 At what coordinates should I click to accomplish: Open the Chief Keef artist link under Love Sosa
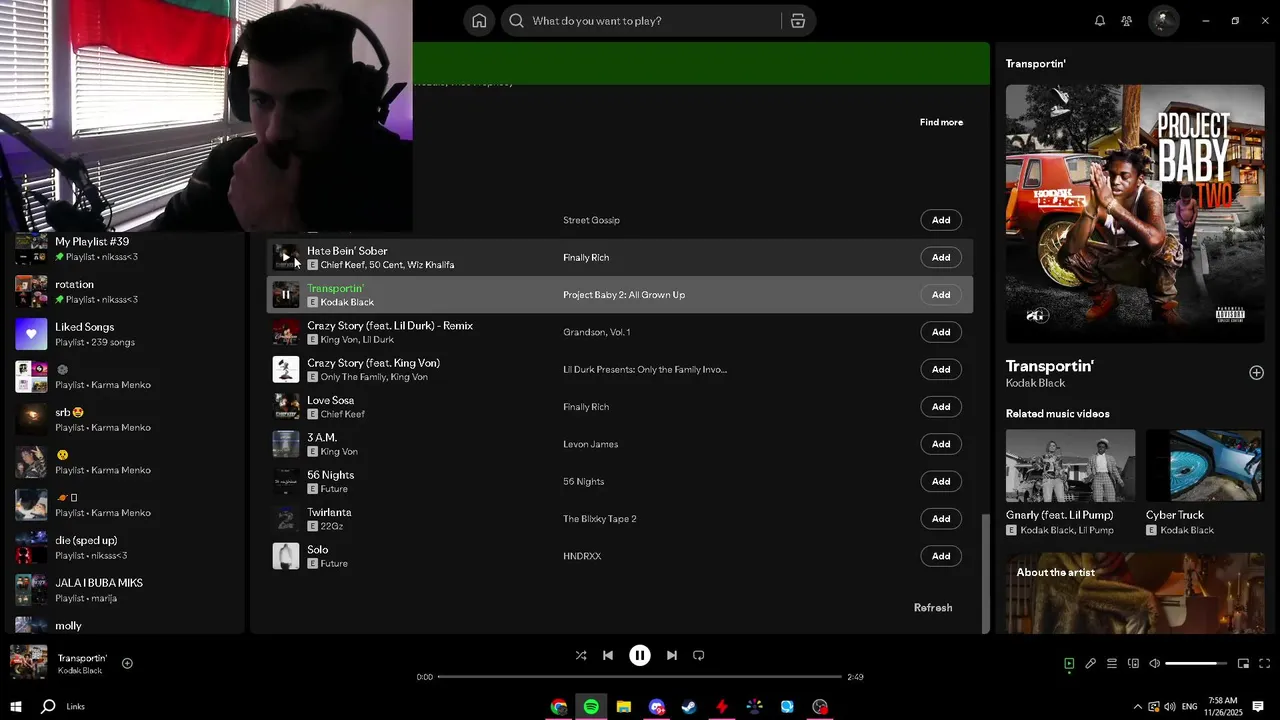tap(343, 414)
